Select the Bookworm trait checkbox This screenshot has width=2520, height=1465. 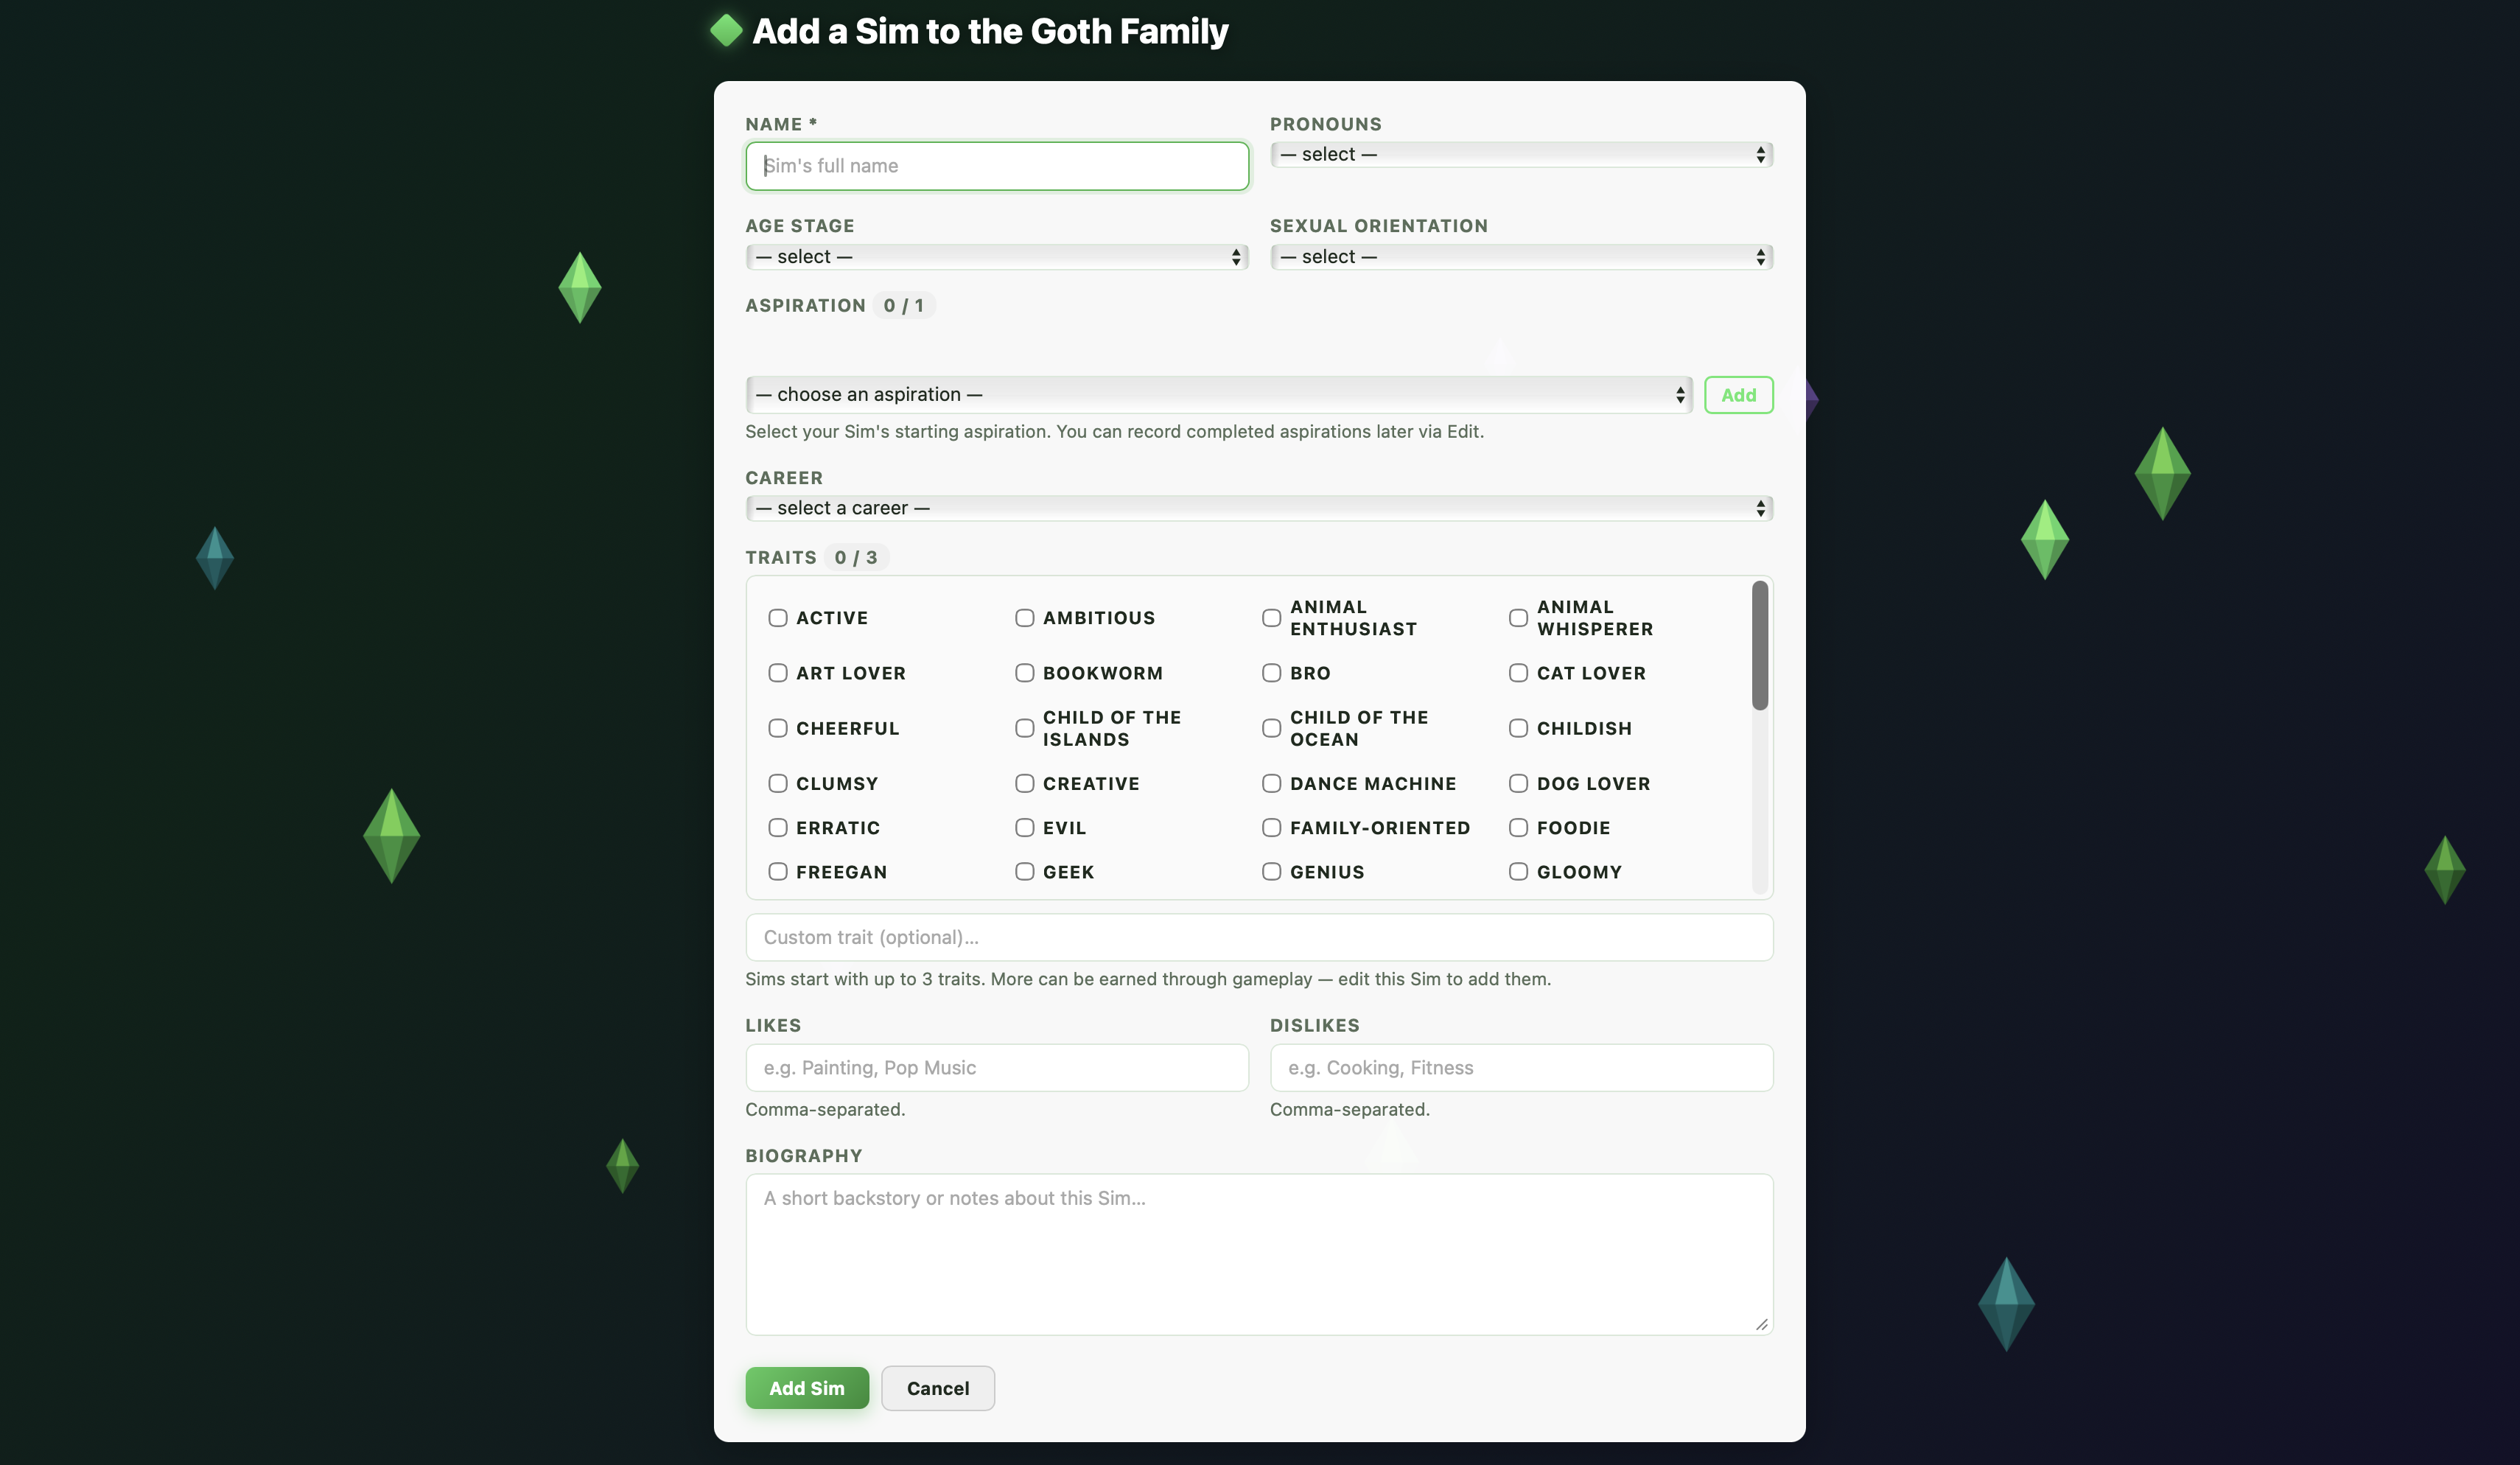coord(1024,673)
